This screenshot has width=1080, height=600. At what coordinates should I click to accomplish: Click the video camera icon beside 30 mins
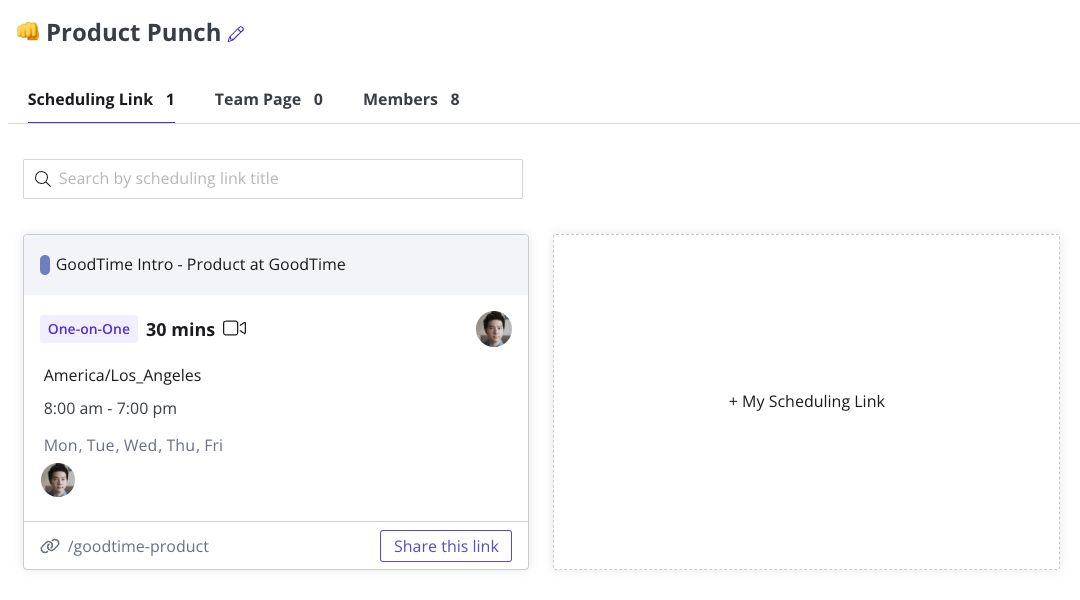point(235,328)
